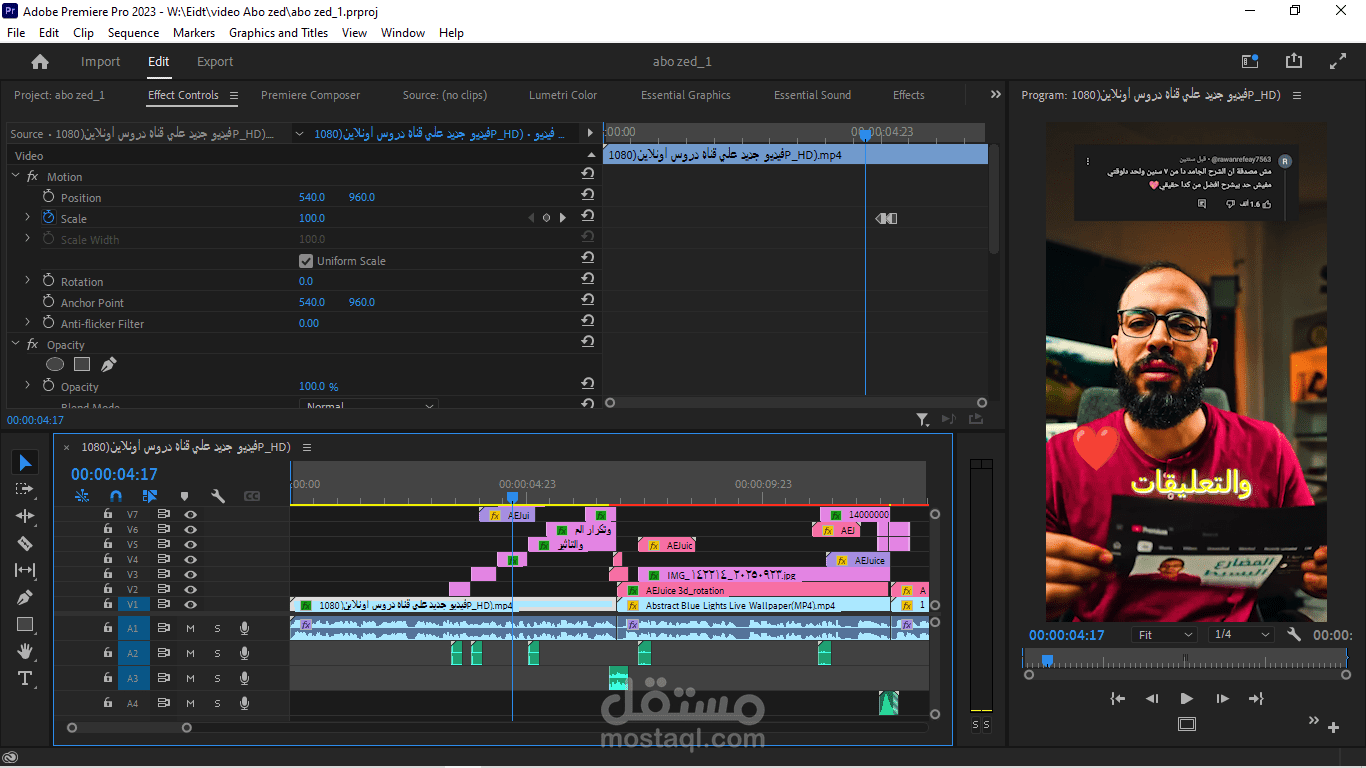Select the Track Select Forward tool
Screen dimensions: 1366x768
tap(26, 489)
